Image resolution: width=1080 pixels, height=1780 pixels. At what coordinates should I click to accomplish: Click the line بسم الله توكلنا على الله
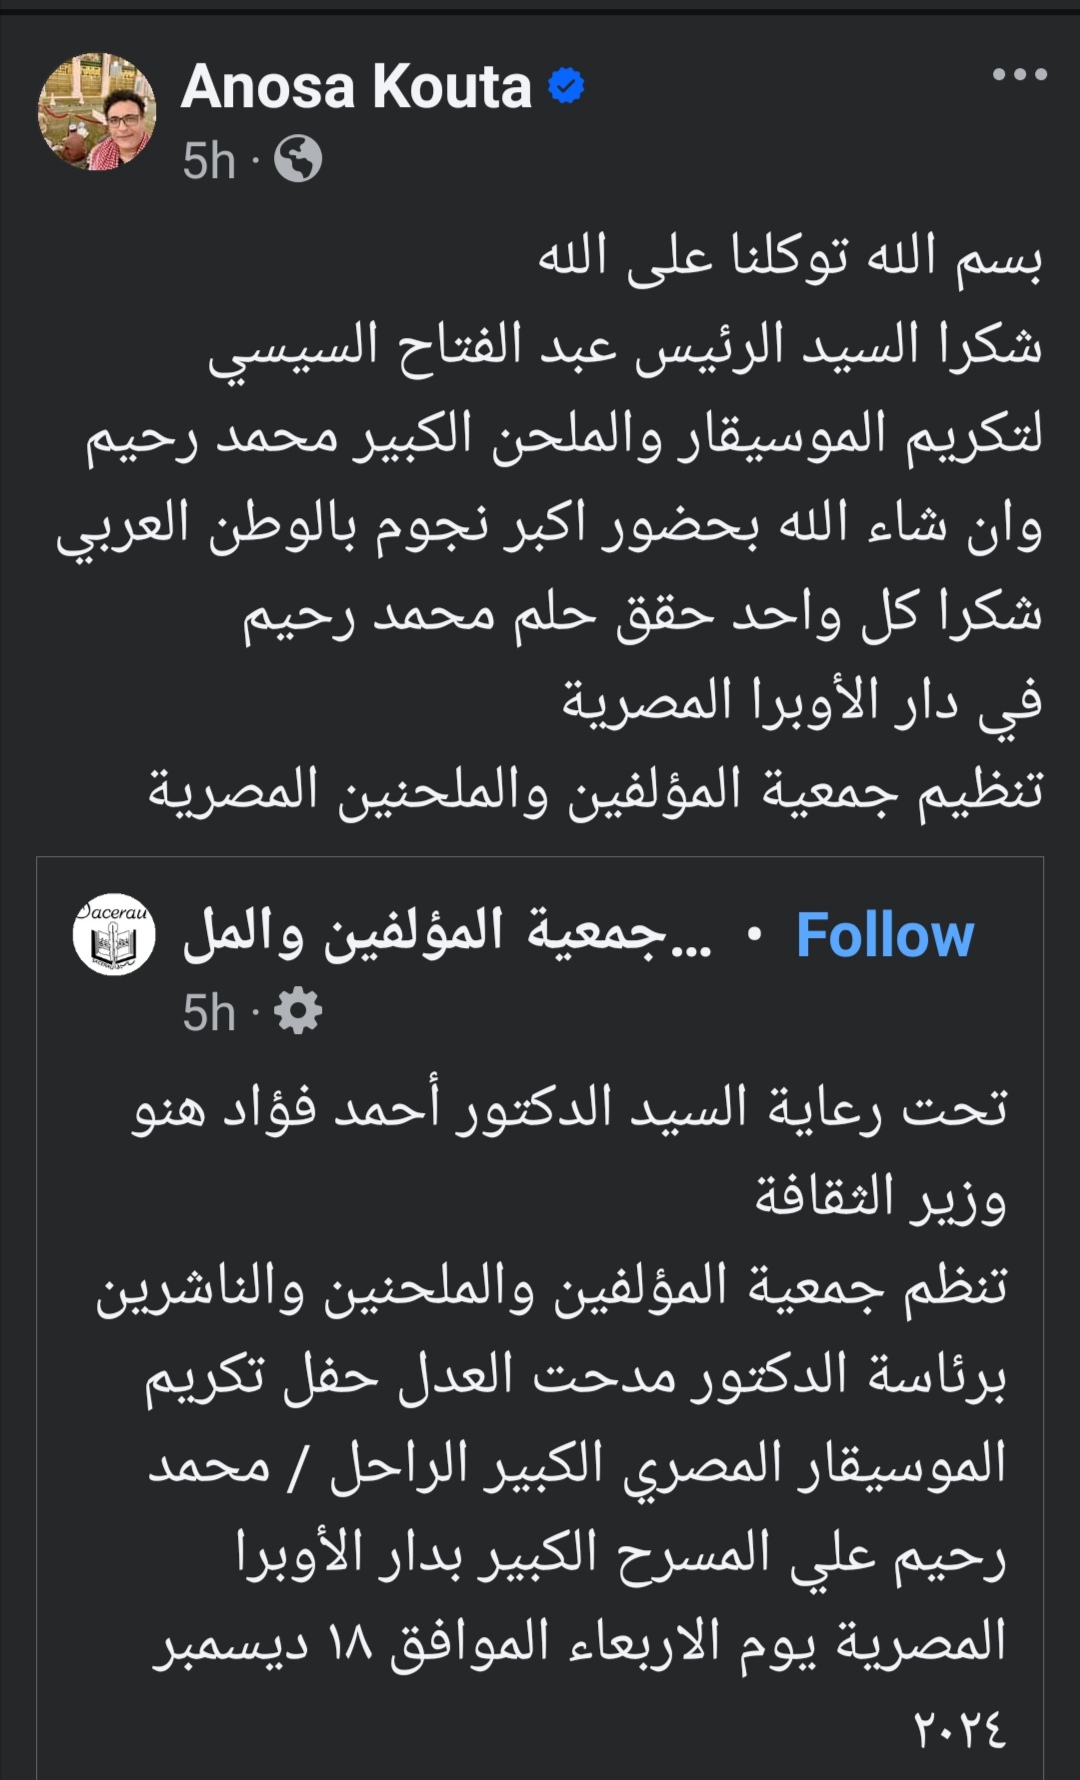[790, 258]
